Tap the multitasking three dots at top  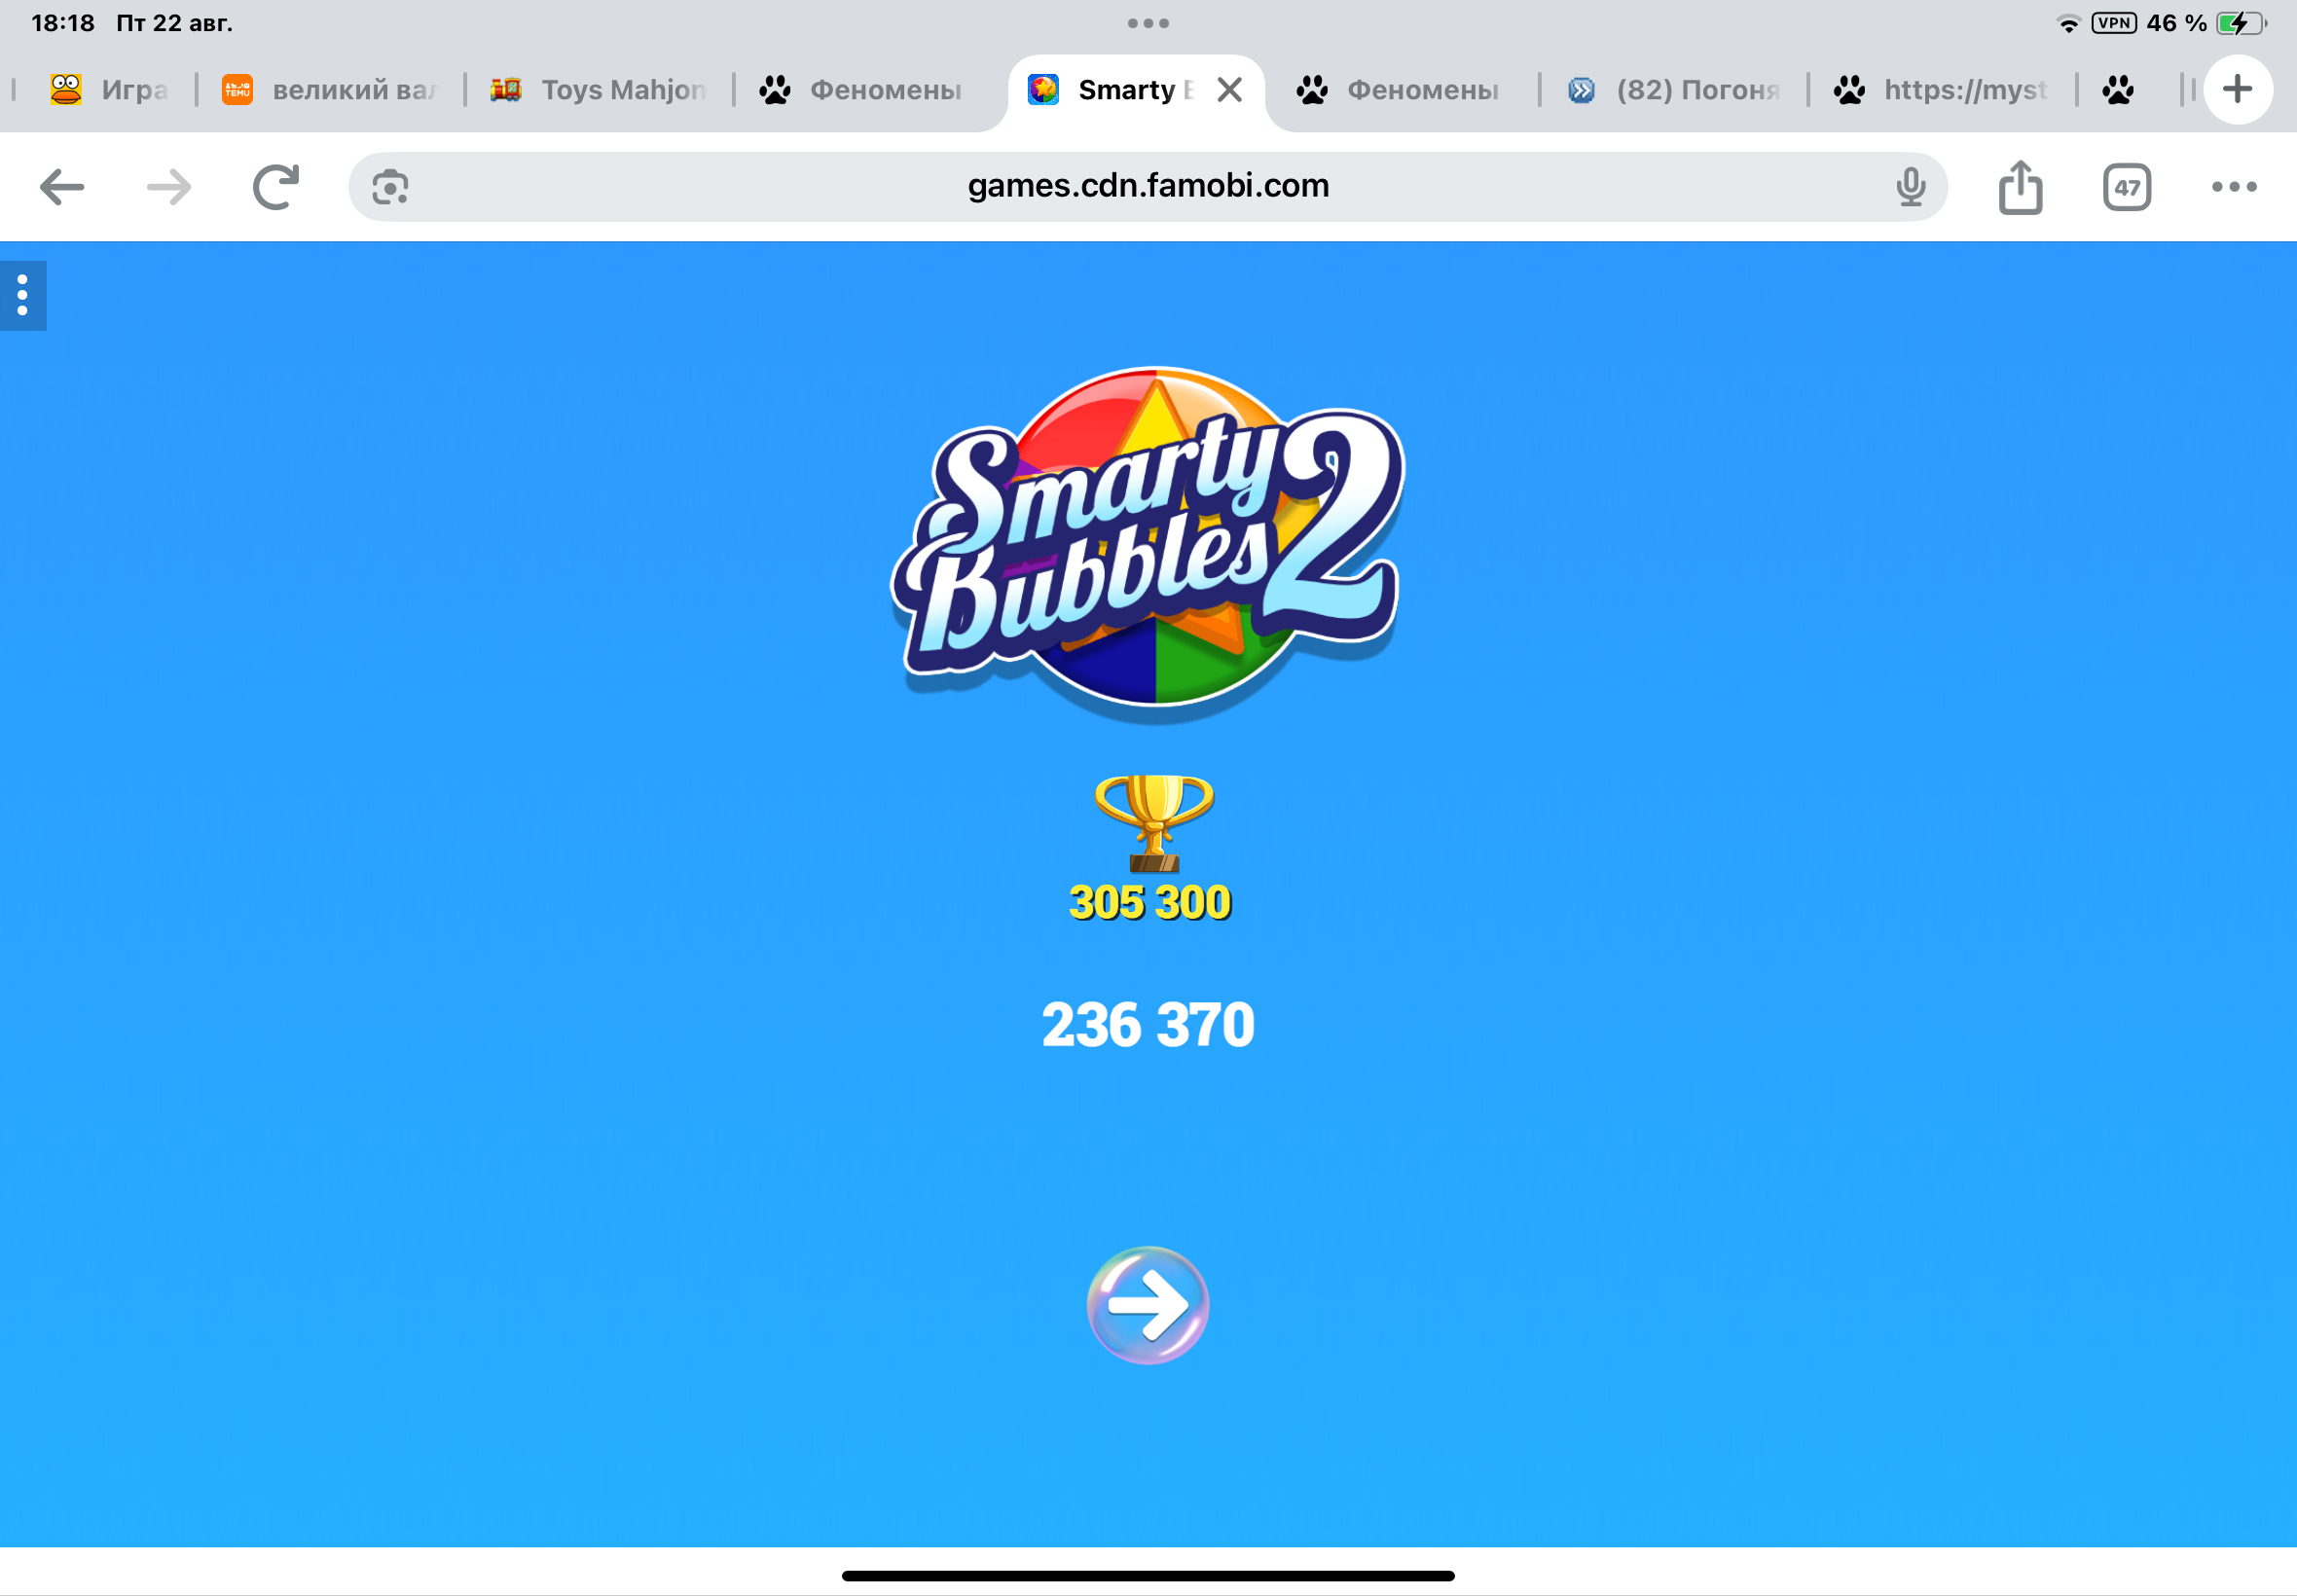tap(1147, 23)
